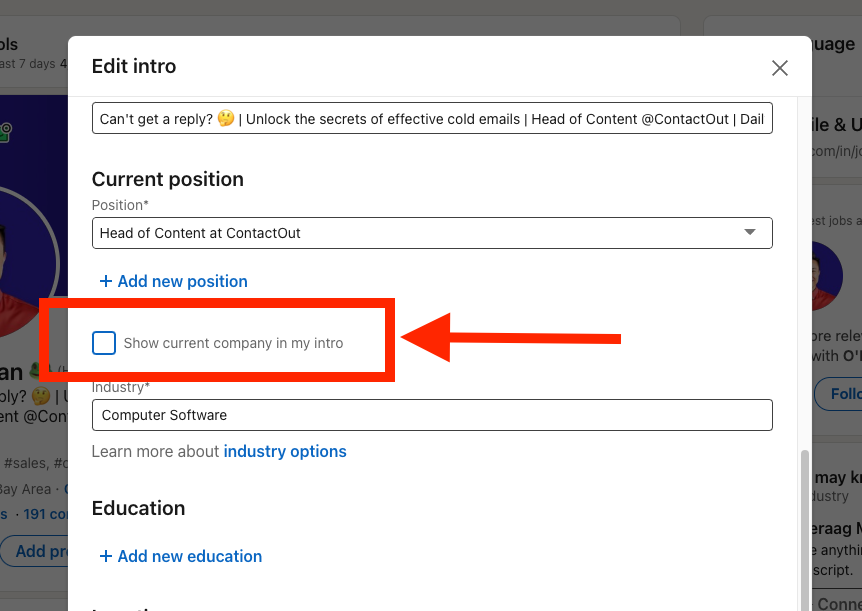862x611 pixels.
Task: Click the Connect button at bottom right
Action: (838, 603)
